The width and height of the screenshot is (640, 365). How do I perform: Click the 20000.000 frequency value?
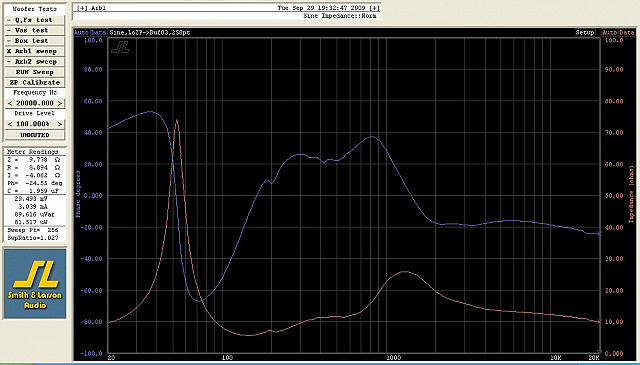(x=35, y=103)
